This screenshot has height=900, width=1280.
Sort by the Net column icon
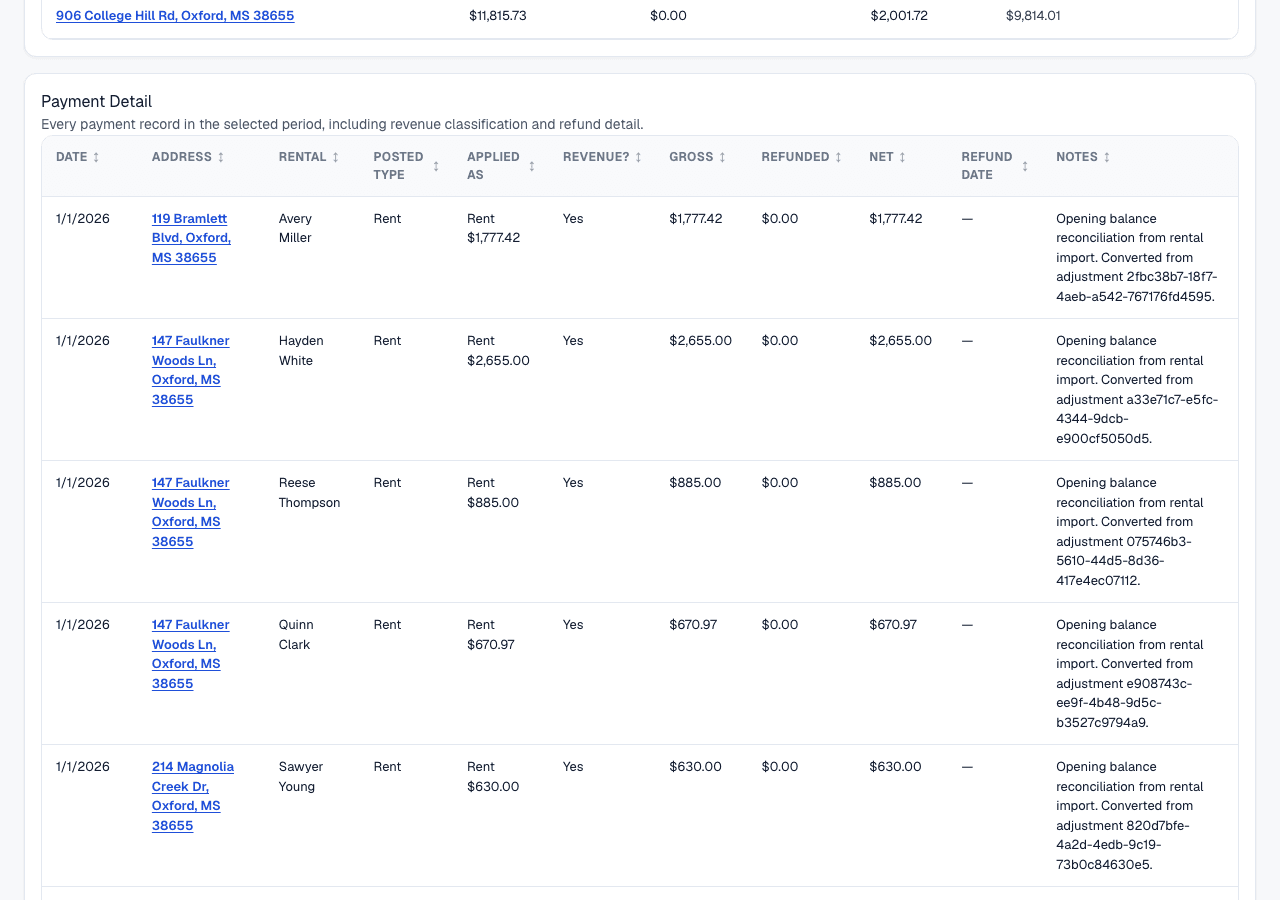pyautogui.click(x=902, y=158)
